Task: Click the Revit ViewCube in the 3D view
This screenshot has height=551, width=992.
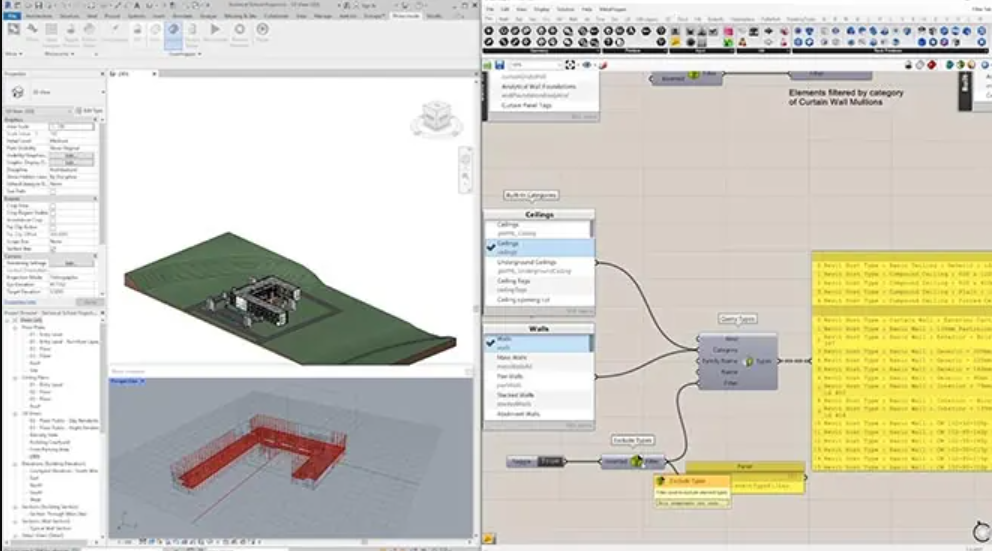Action: coord(437,117)
